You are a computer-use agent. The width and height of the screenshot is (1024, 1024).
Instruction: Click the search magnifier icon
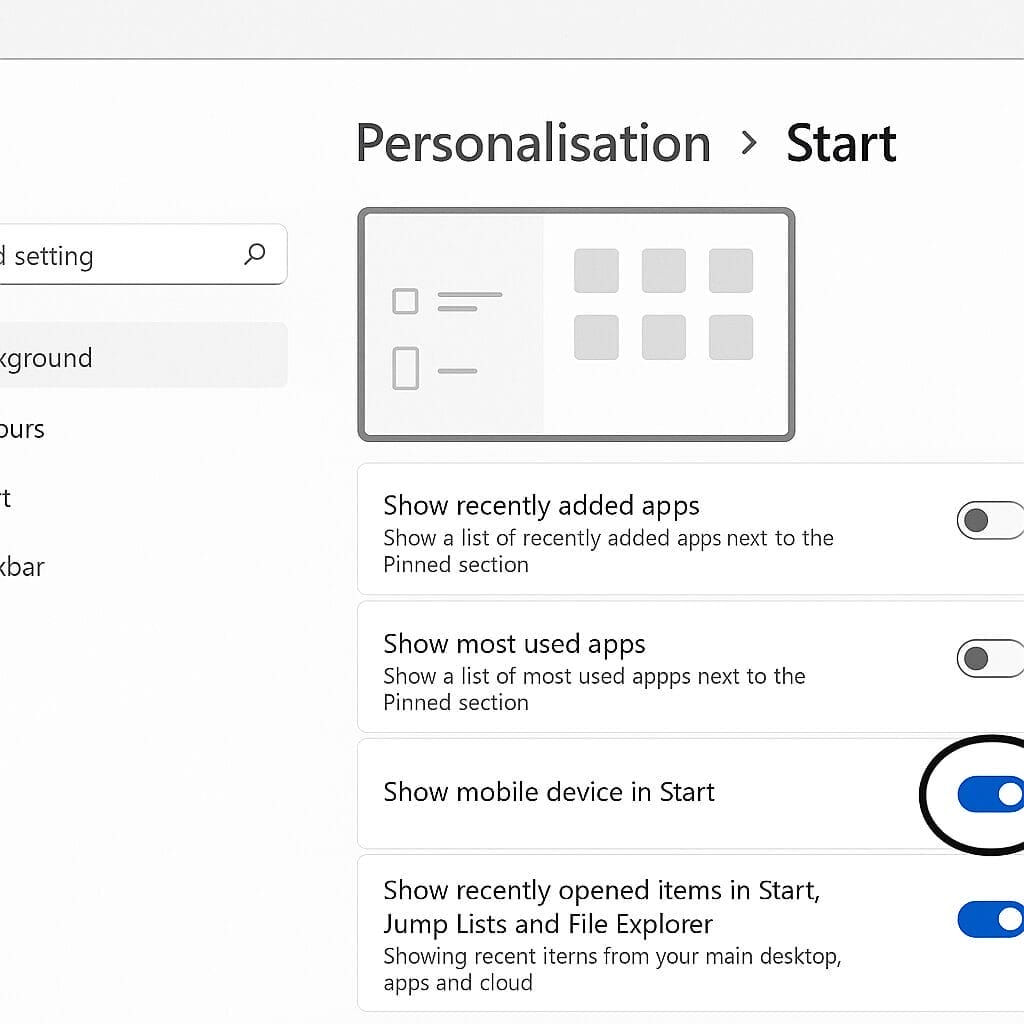(254, 255)
